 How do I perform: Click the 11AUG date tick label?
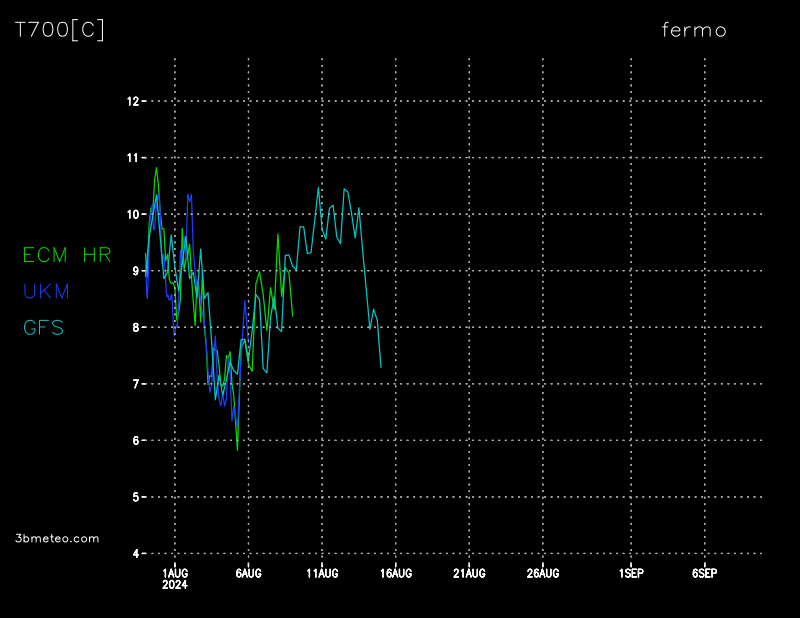point(322,573)
